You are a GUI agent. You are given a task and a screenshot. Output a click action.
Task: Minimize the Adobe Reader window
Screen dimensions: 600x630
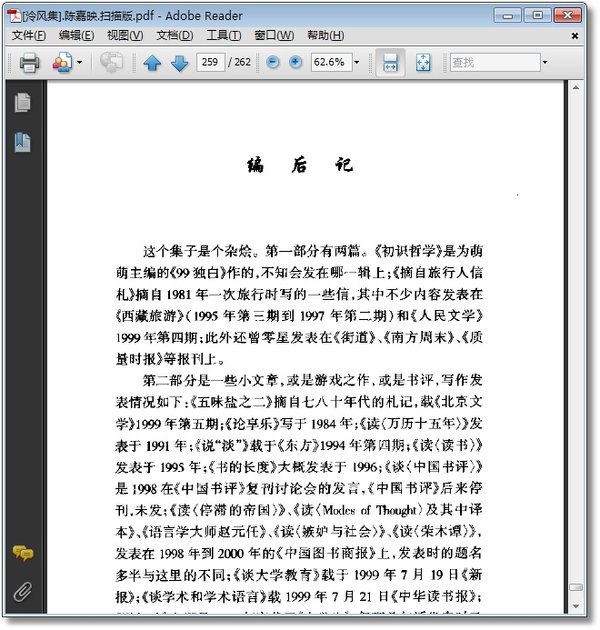[507, 16]
